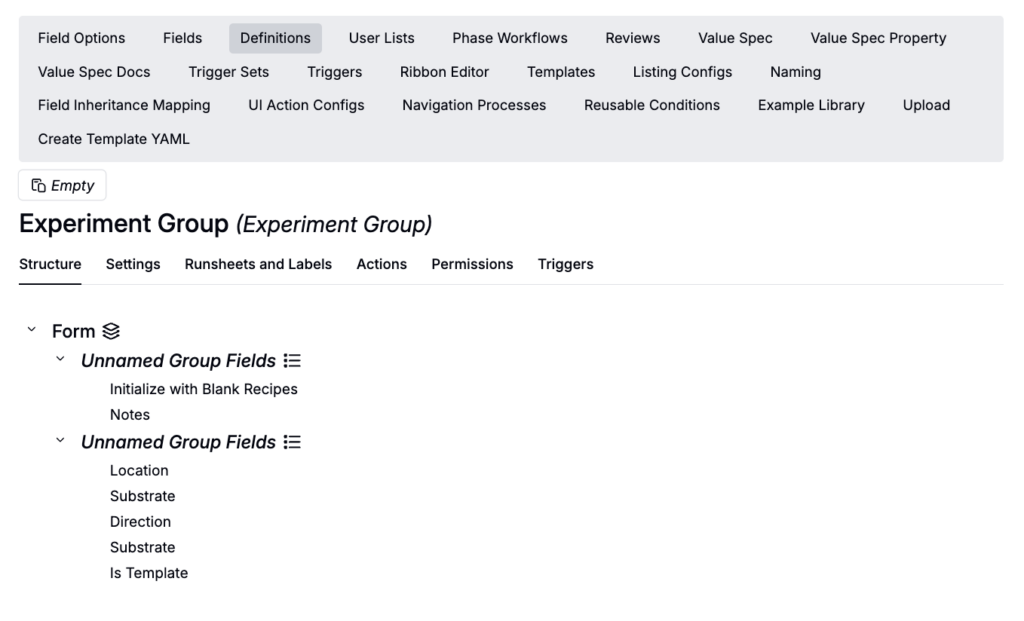Open the Example Library page
The height and width of the screenshot is (621, 1024).
pyautogui.click(x=811, y=105)
